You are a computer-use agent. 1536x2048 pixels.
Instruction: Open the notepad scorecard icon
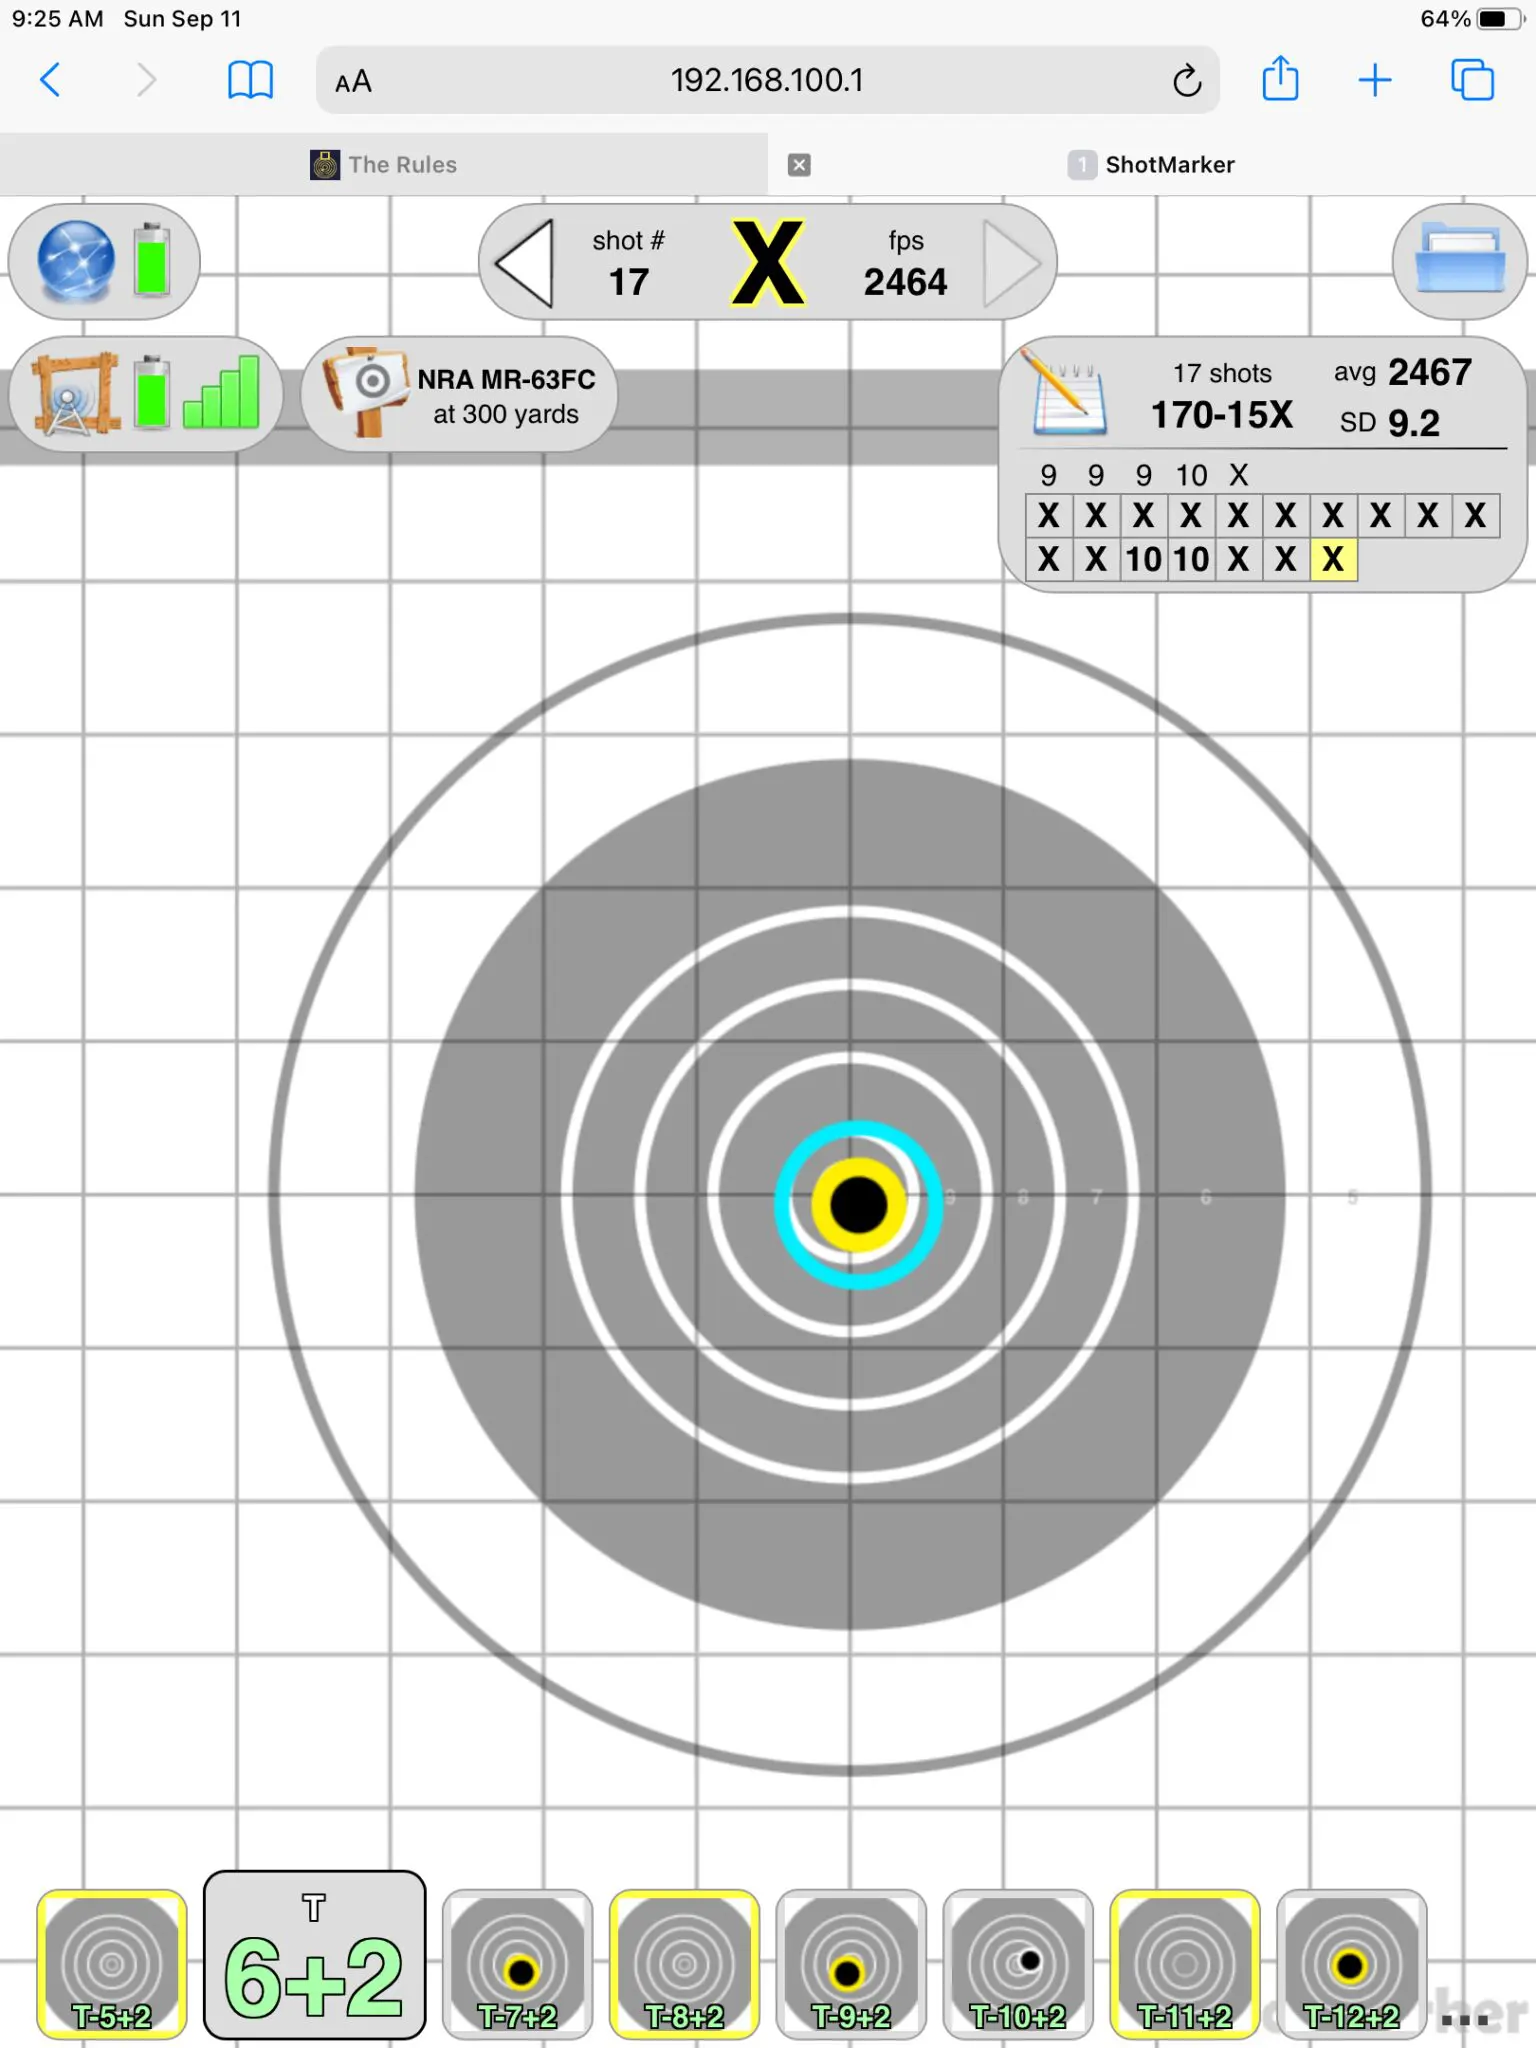[1066, 393]
